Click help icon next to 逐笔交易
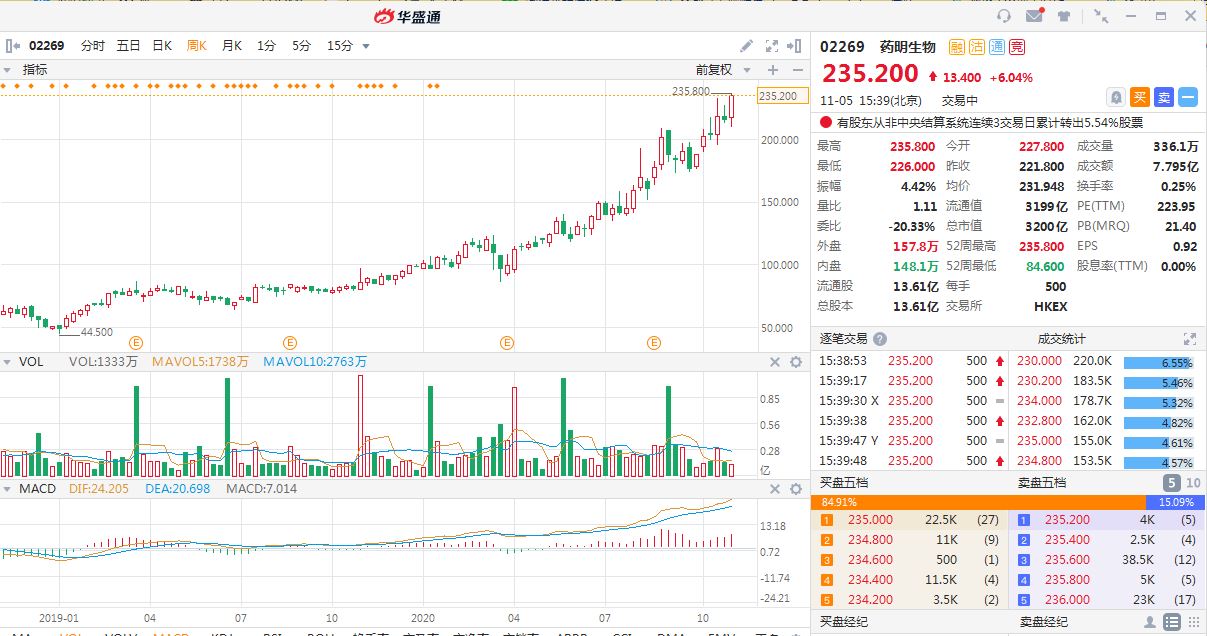The width and height of the screenshot is (1207, 636). (878, 339)
